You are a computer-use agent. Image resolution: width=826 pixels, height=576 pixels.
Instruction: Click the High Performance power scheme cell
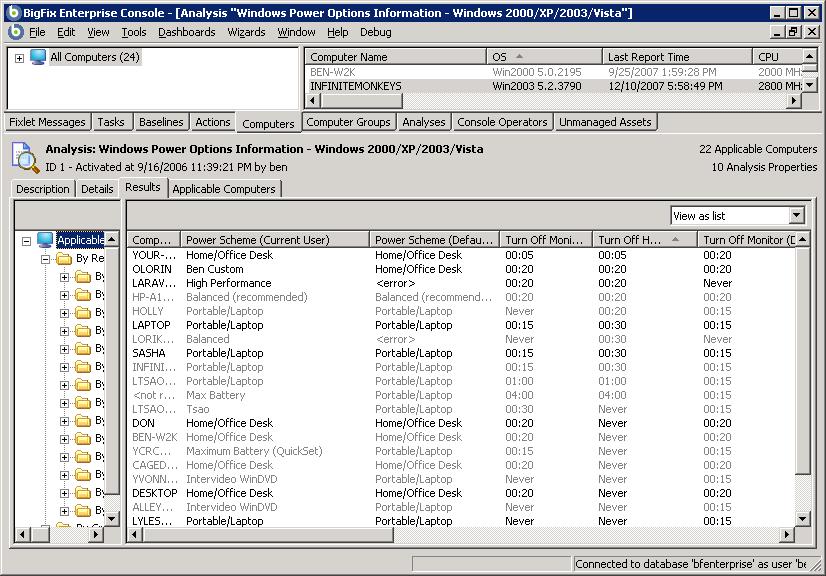tap(229, 283)
